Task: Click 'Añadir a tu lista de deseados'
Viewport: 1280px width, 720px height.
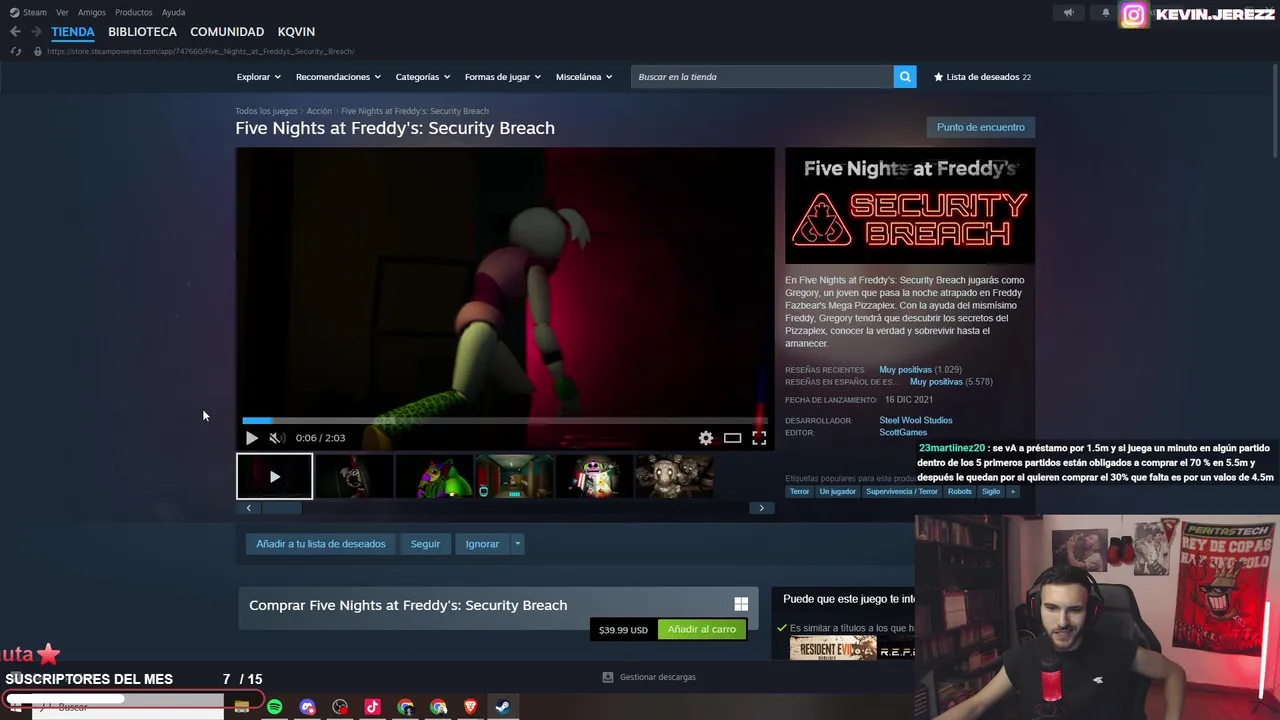Action: coord(320,544)
